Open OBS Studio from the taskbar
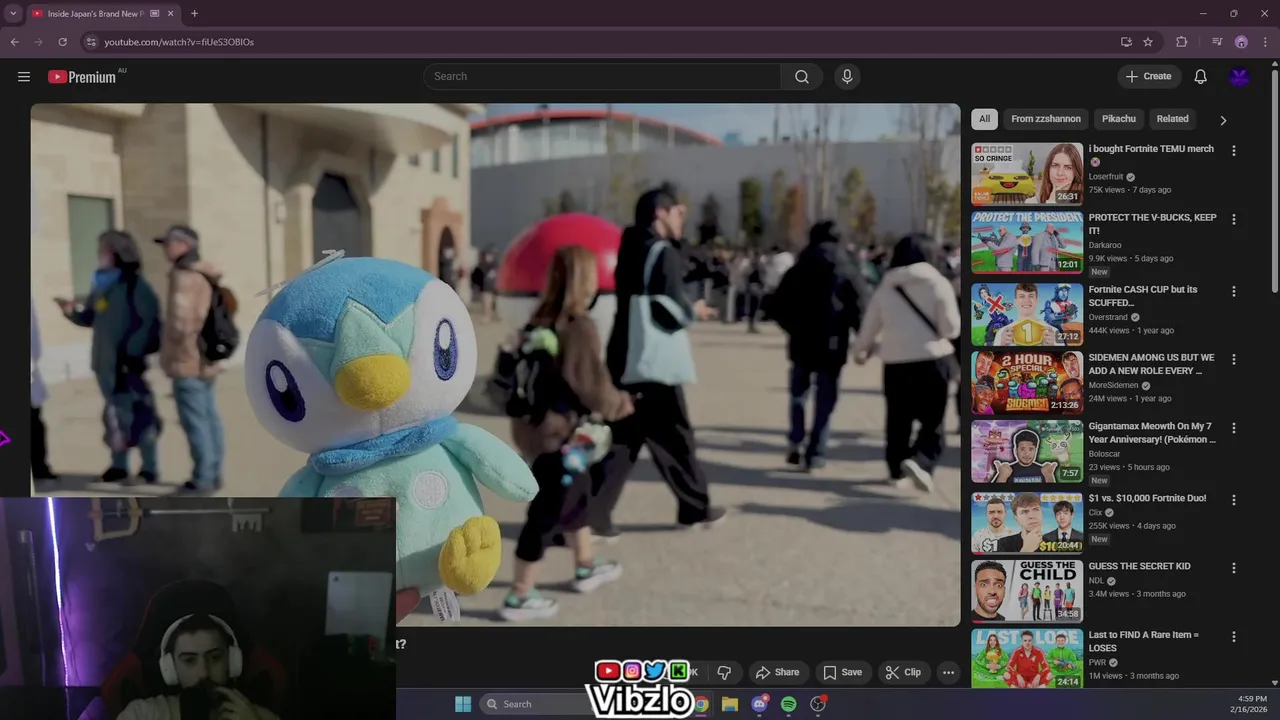The image size is (1280, 720). pos(818,704)
